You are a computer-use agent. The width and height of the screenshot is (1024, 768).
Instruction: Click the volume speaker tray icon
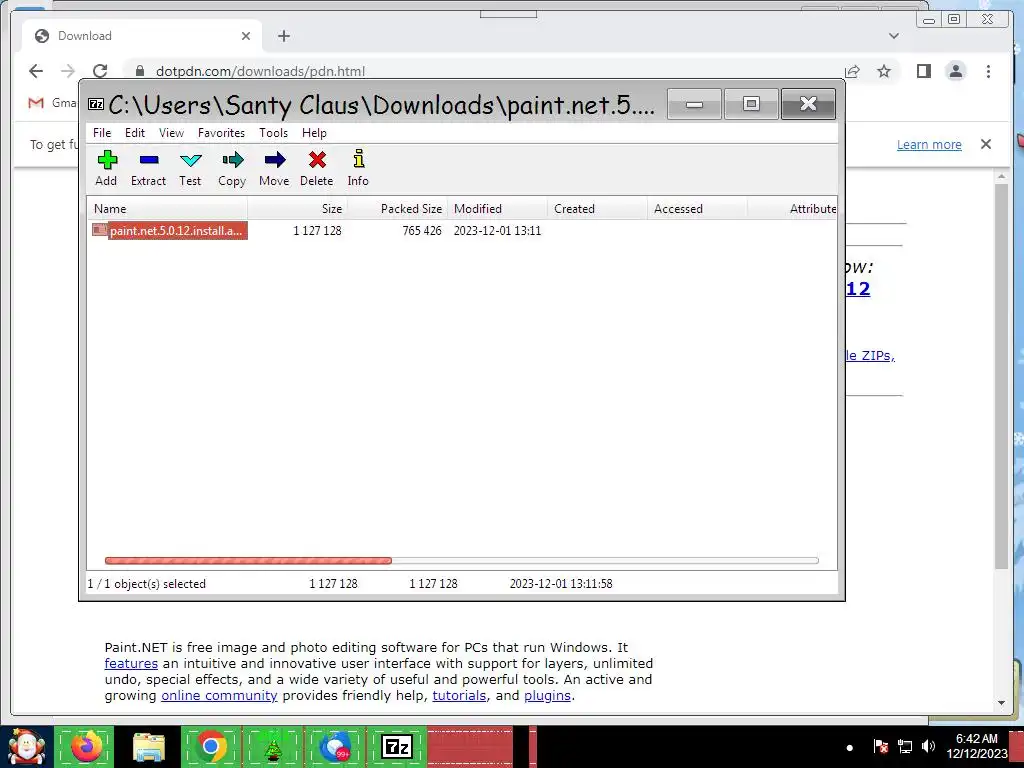[929, 746]
